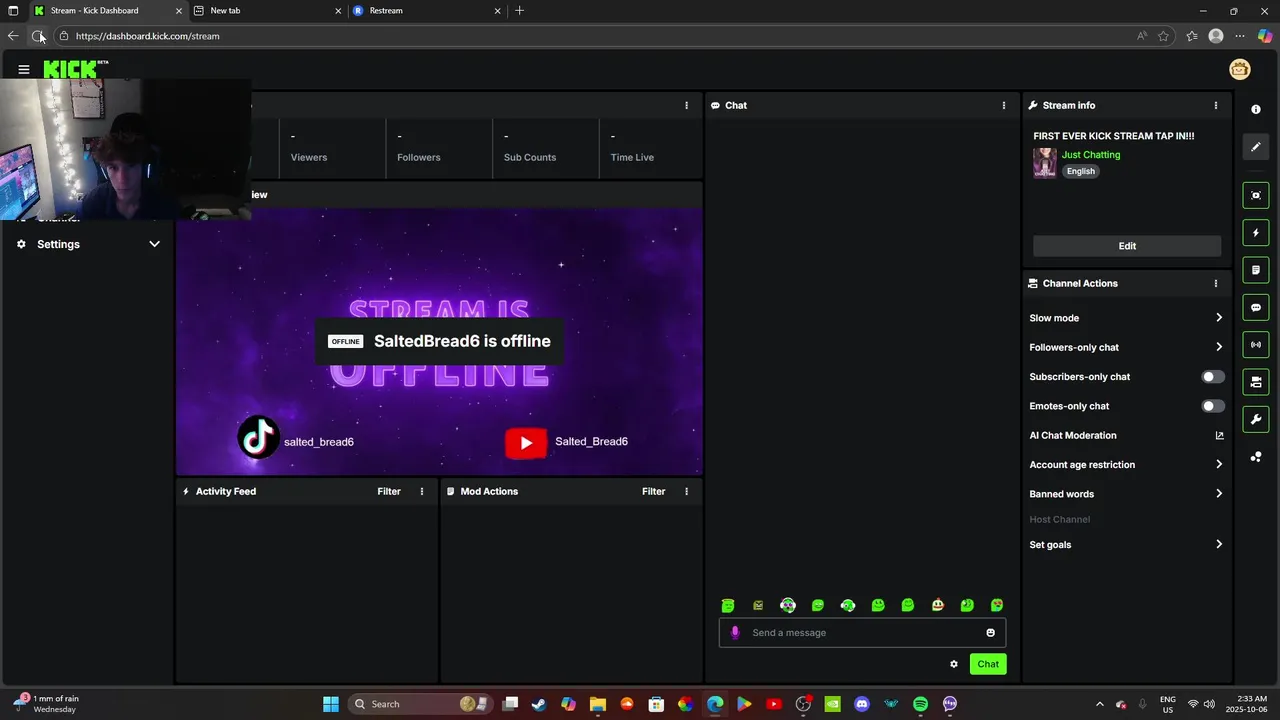Open a new browser tab with plus button
The image size is (1280, 720).
pos(519,11)
